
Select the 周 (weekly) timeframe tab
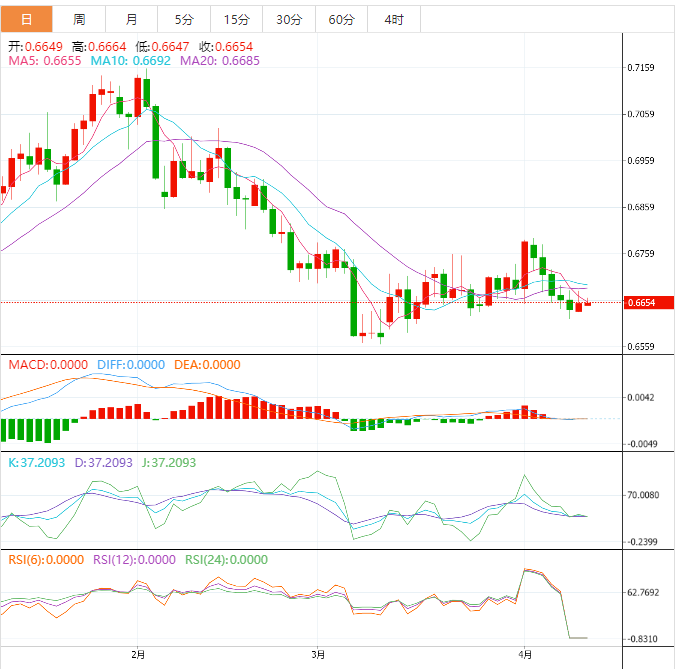coord(79,19)
